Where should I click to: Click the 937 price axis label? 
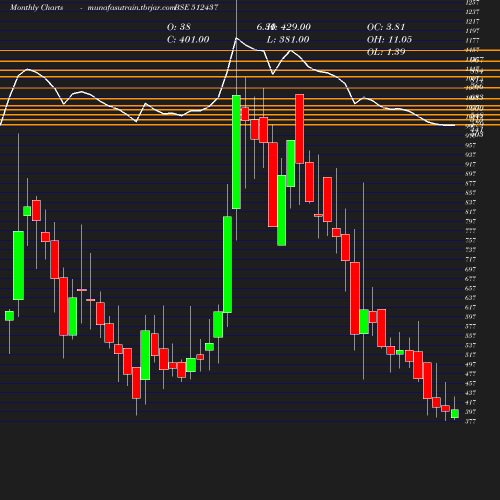click(470, 155)
